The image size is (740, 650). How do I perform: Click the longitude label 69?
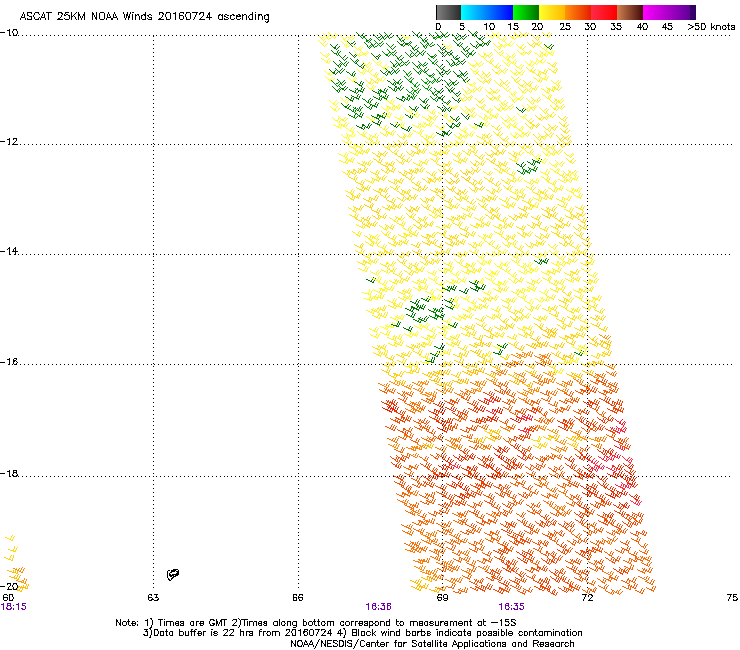point(442,598)
